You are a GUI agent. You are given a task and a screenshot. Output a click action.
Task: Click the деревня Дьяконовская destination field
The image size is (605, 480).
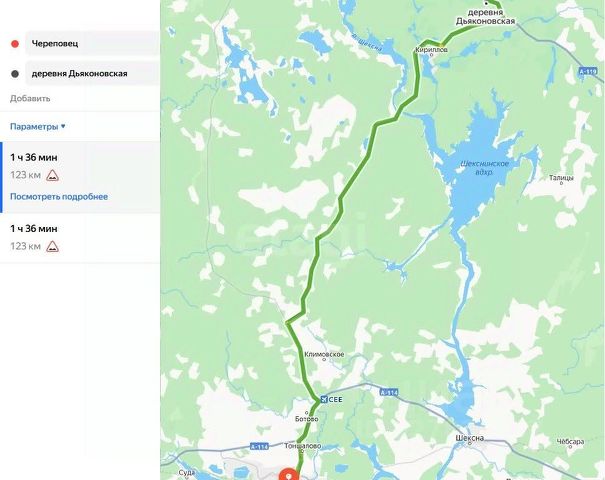pos(92,73)
